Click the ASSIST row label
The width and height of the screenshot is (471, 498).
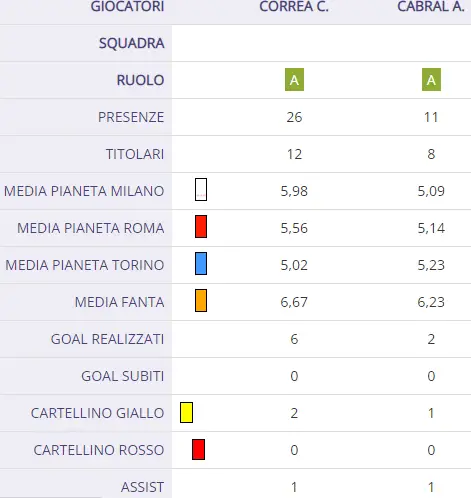[142, 487]
